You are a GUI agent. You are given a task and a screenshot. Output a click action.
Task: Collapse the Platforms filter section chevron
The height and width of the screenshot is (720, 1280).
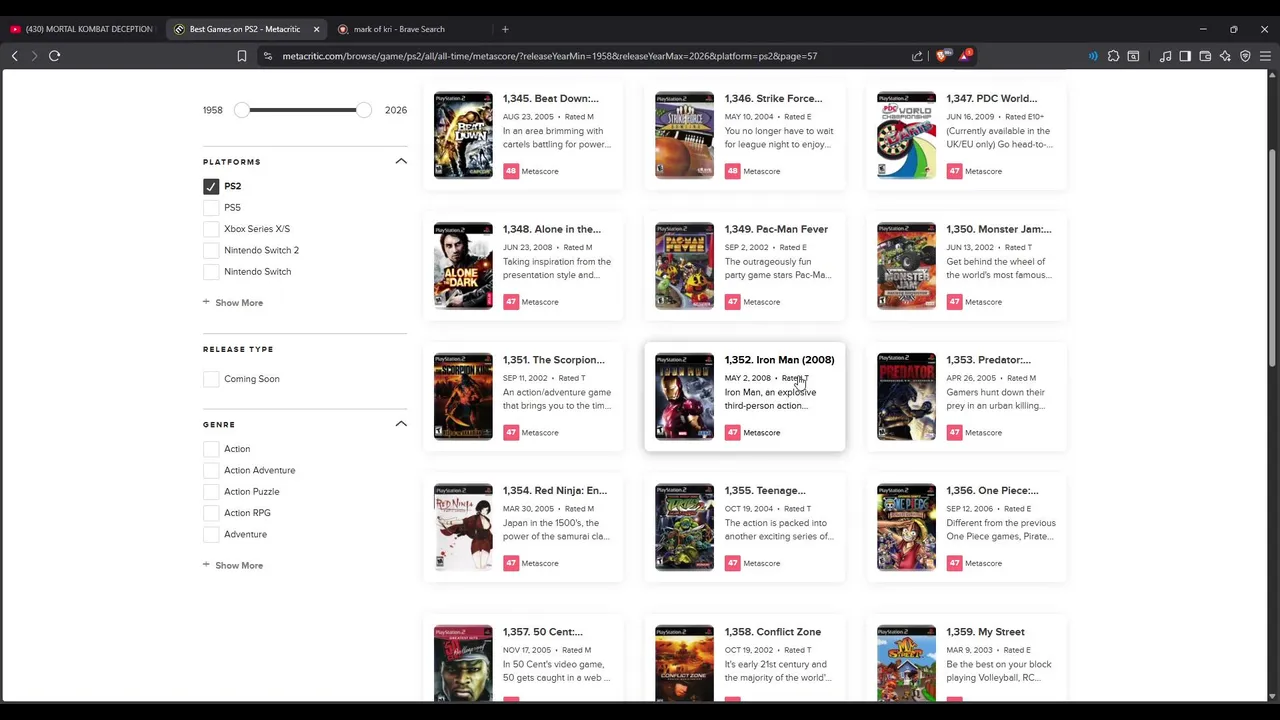click(x=401, y=161)
